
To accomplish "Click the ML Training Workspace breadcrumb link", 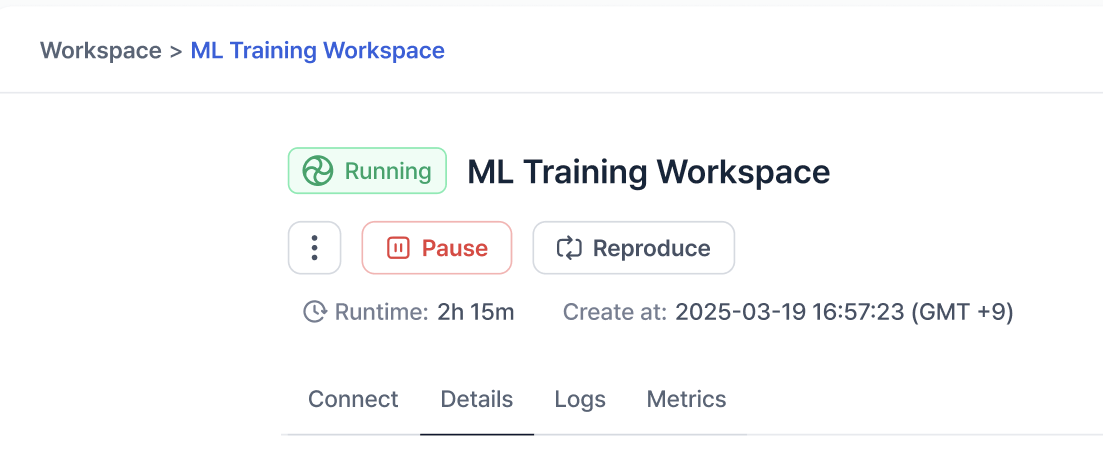I will 317,51.
